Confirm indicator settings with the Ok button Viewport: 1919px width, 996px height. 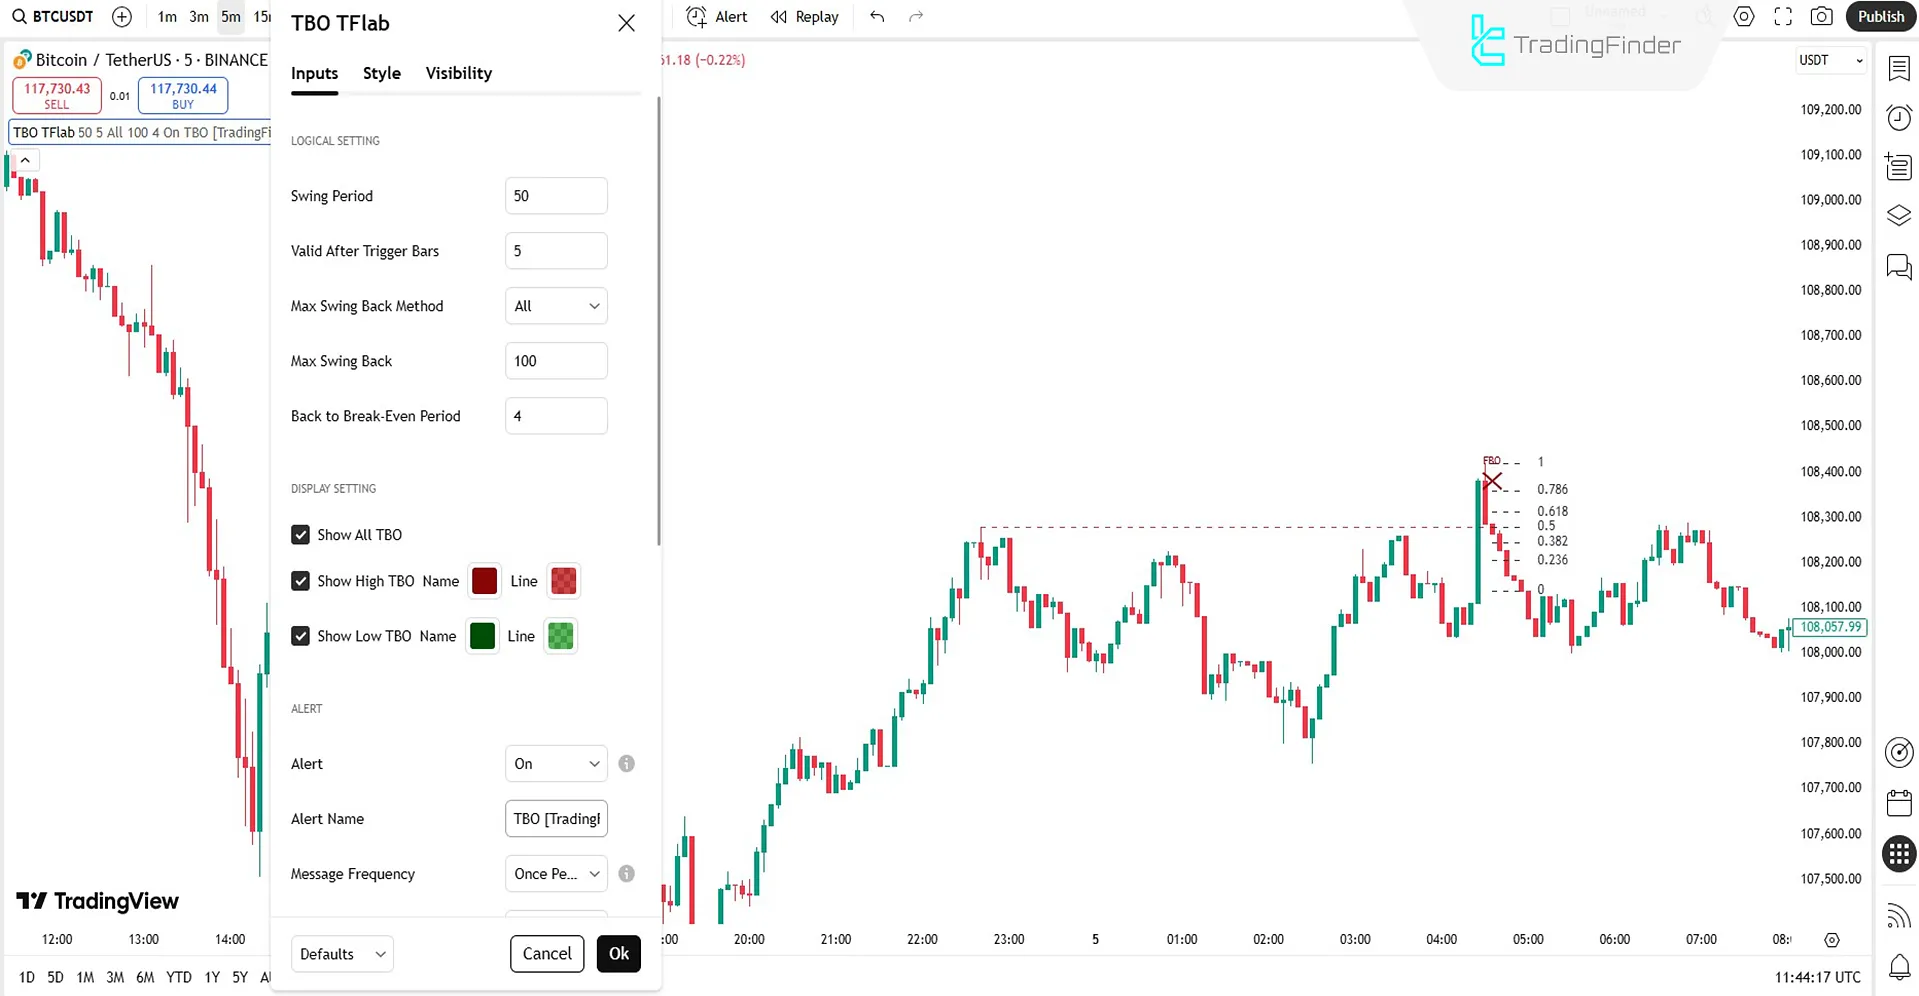pos(618,953)
